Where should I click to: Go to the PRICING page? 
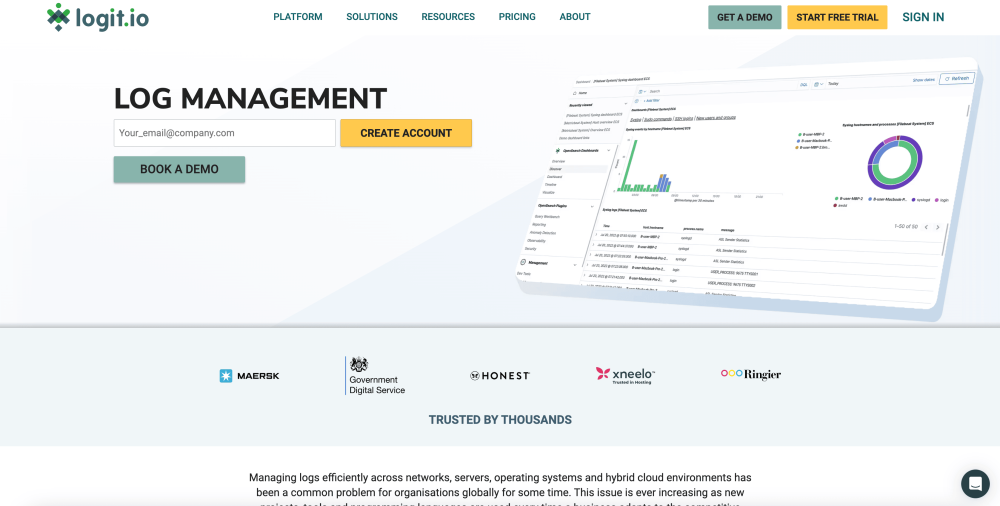[x=517, y=17]
